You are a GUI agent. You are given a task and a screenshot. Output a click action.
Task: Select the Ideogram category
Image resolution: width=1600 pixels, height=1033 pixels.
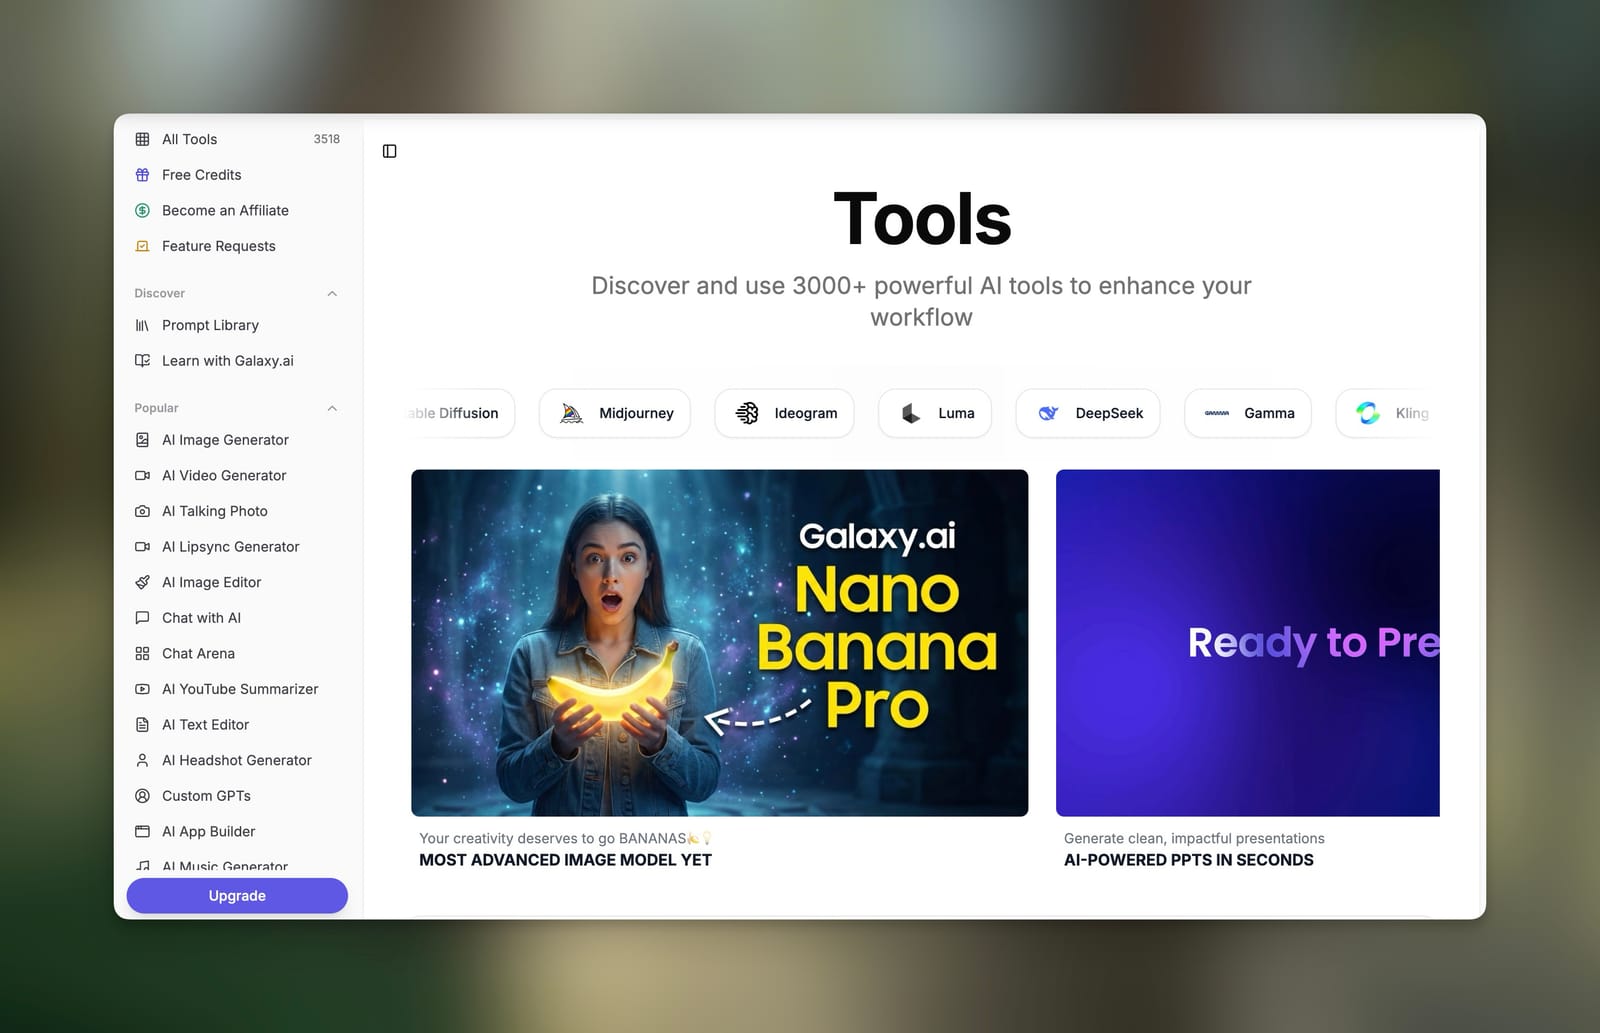tap(784, 413)
